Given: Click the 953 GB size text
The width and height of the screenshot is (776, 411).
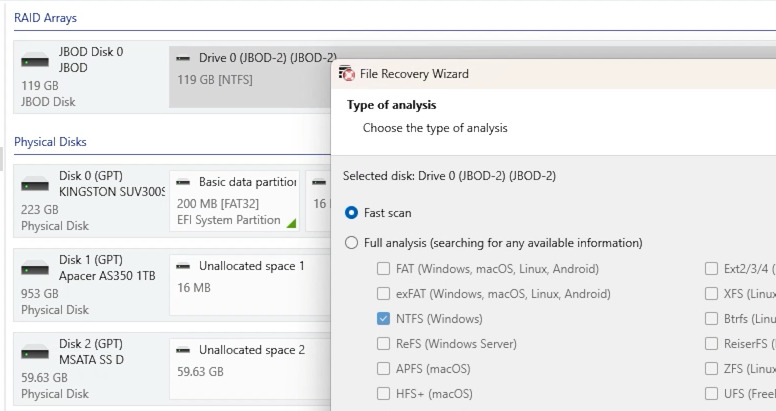Looking at the screenshot, I should pyautogui.click(x=40, y=294).
